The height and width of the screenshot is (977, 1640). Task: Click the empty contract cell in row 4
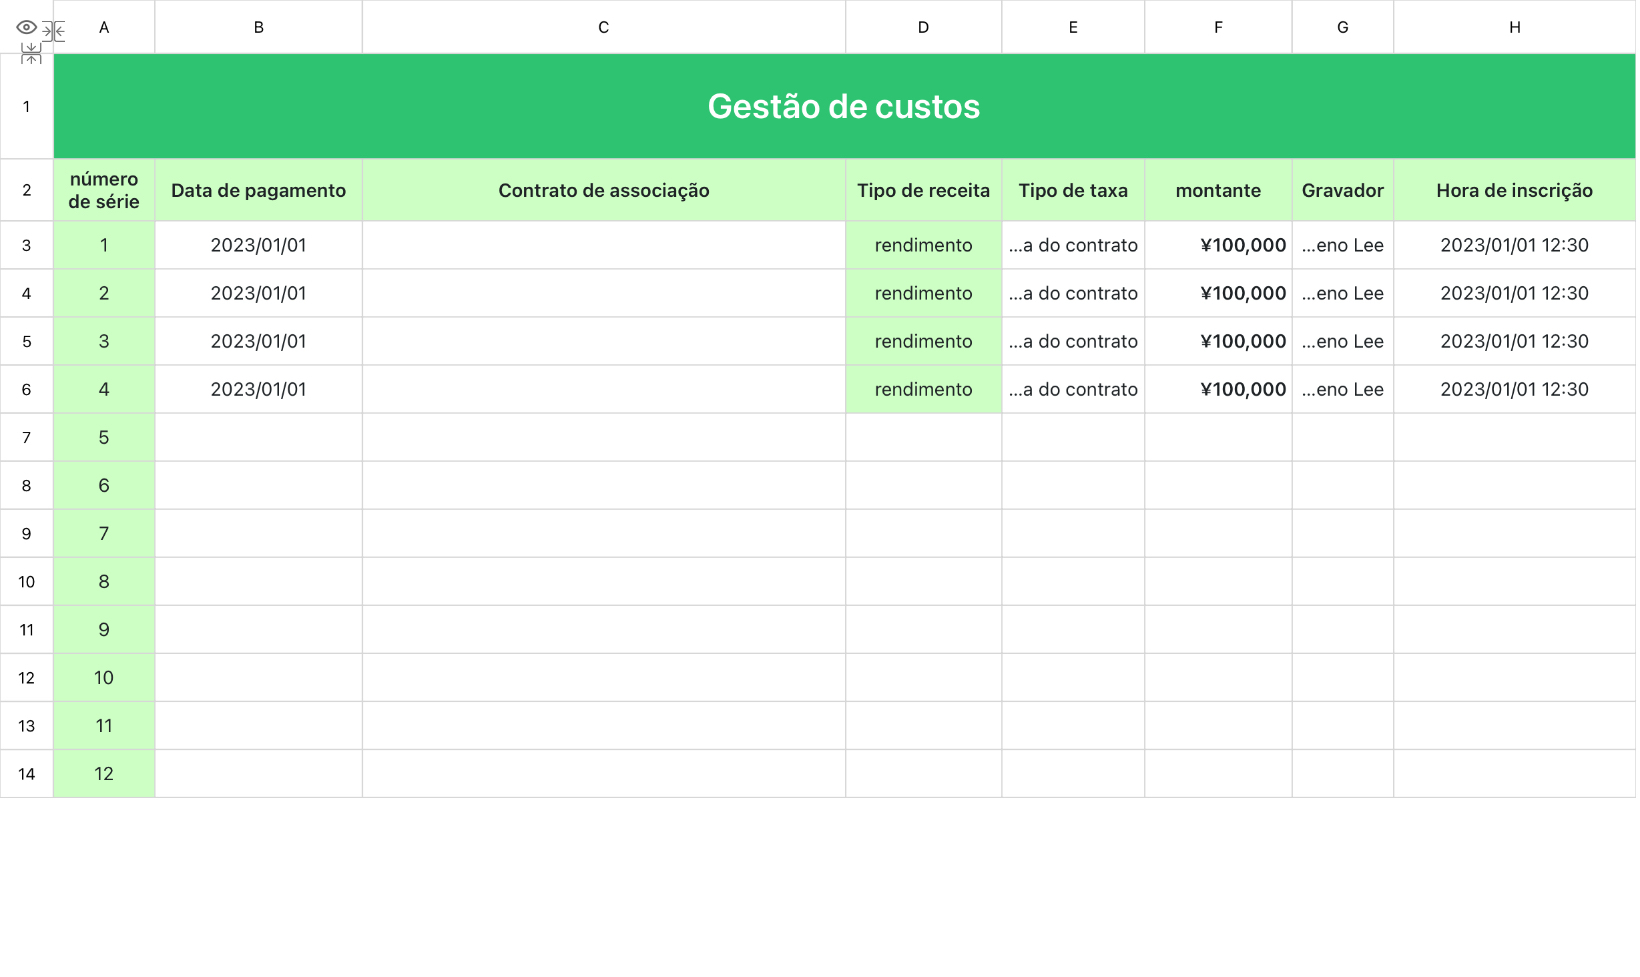coord(604,293)
